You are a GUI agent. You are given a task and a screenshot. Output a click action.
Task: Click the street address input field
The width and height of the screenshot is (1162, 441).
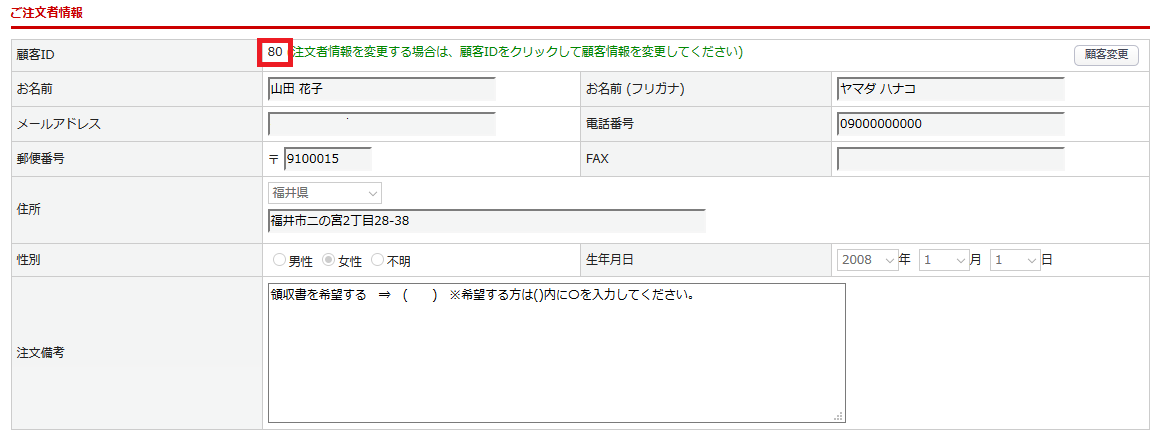487,221
